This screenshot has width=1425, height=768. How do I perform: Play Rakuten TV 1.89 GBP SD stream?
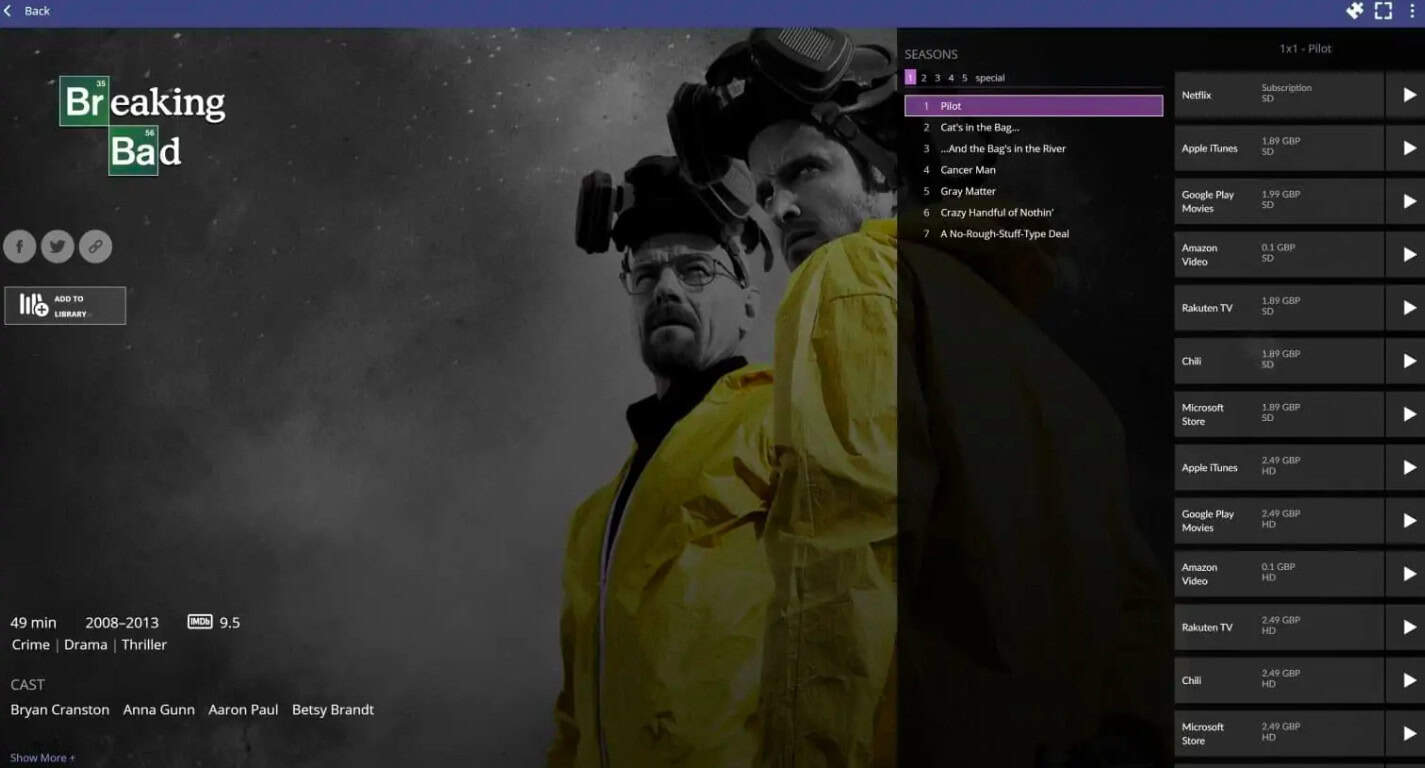[1410, 308]
